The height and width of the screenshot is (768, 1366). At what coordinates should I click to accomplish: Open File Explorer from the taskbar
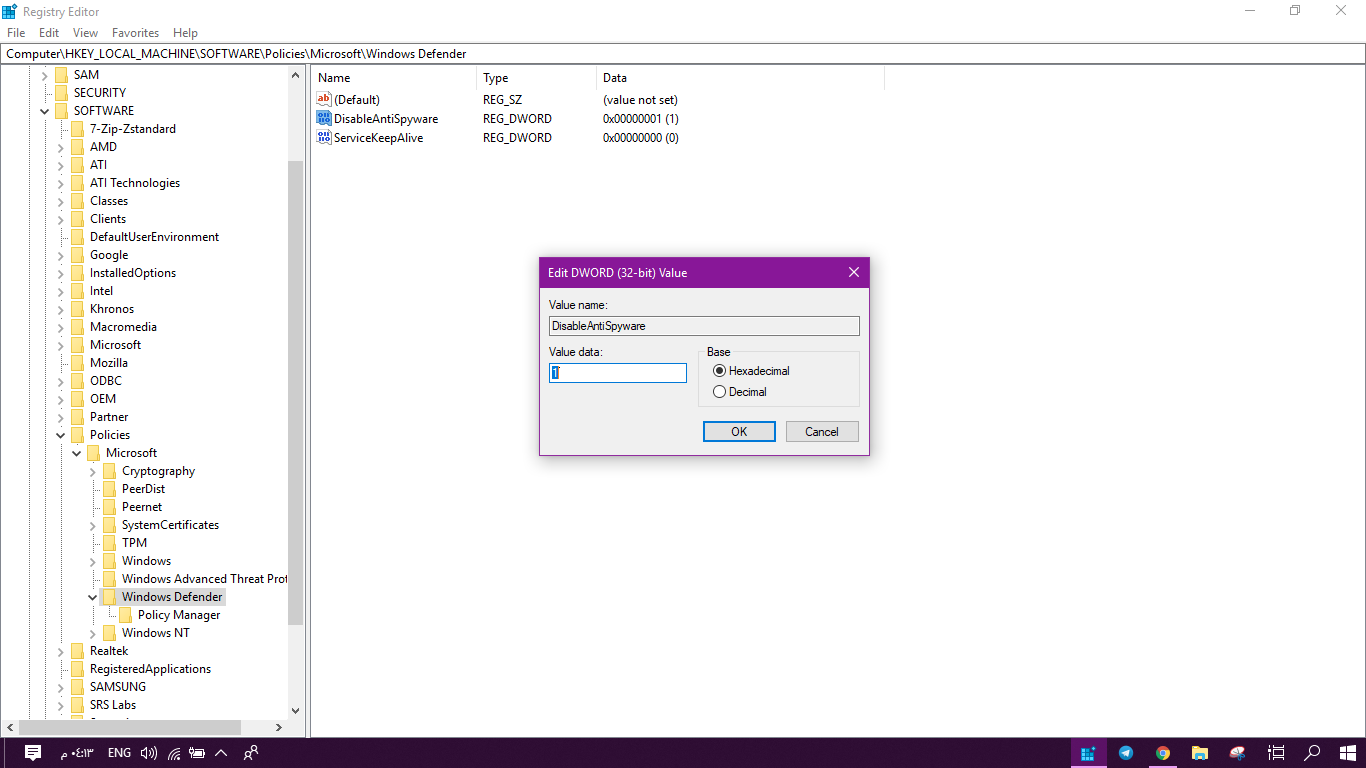[x=1200, y=753]
